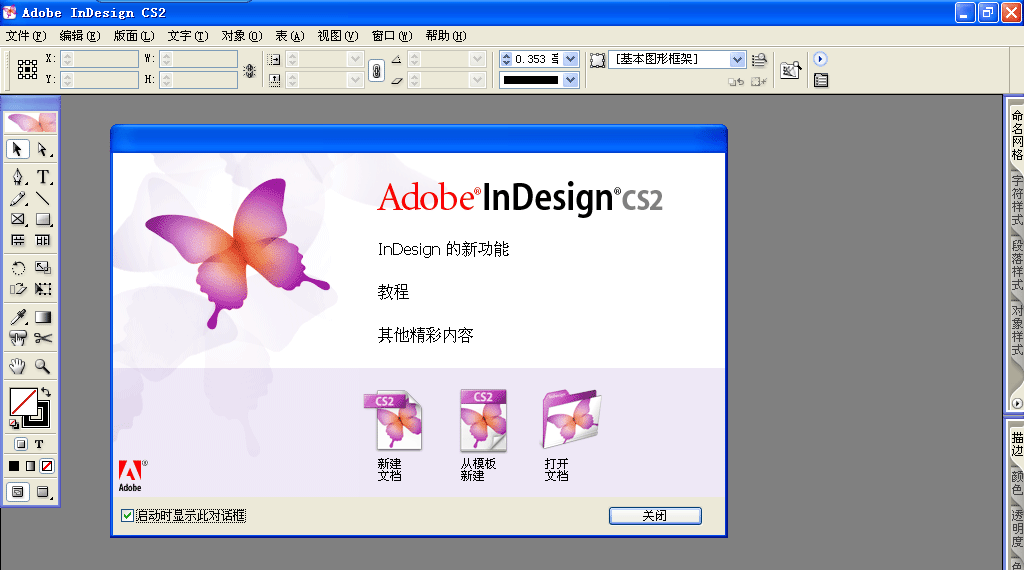Click the constrain proportions chain icon
Viewport: 1024px width, 570px height.
377,70
